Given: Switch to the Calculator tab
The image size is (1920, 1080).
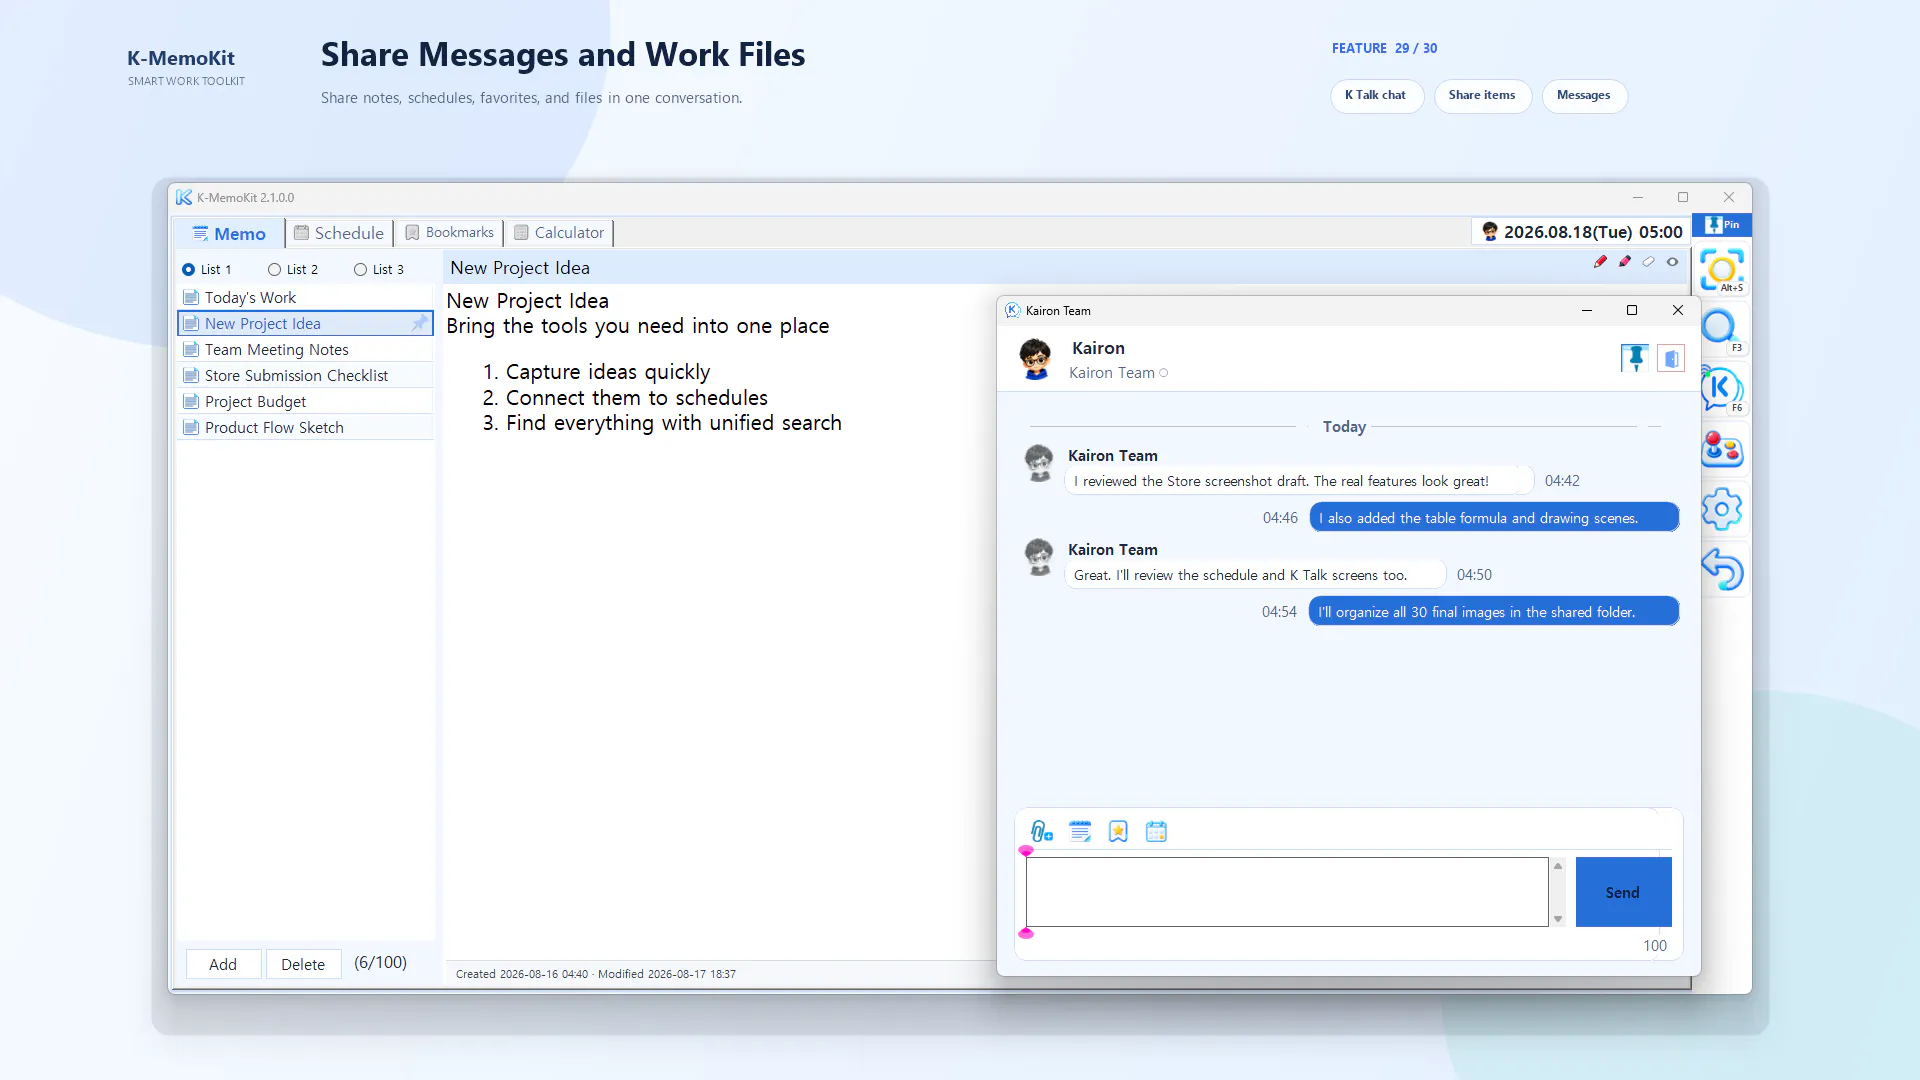Looking at the screenshot, I should [x=559, y=233].
